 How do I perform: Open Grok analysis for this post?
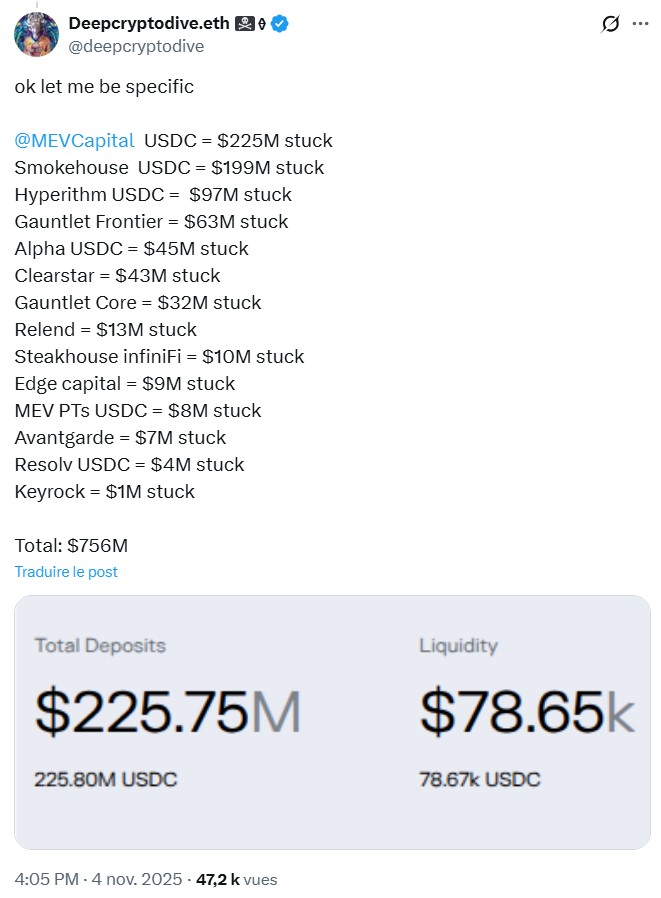click(x=610, y=23)
